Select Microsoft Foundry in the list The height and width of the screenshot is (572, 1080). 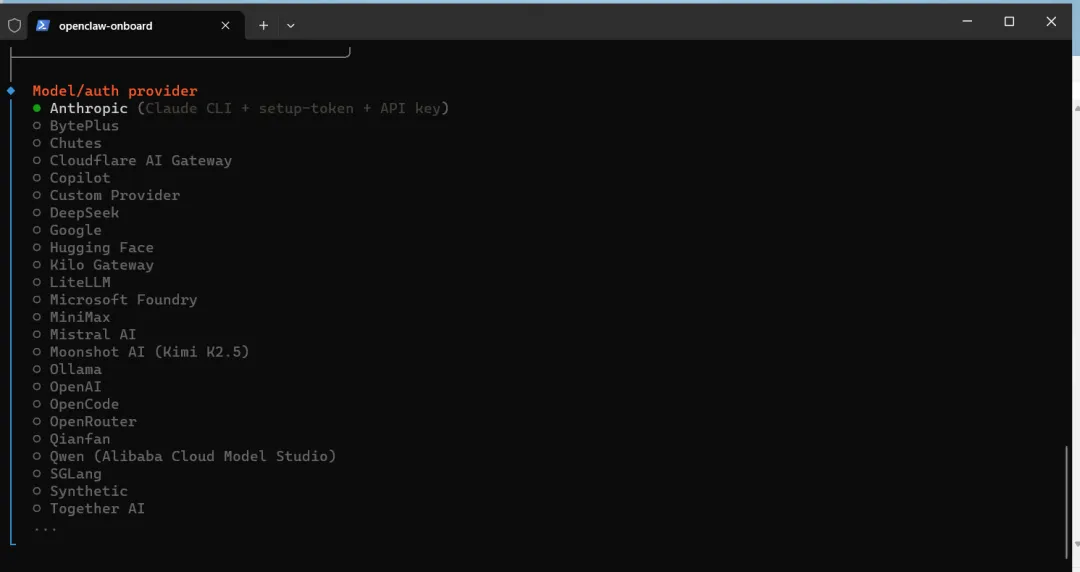tap(115, 299)
